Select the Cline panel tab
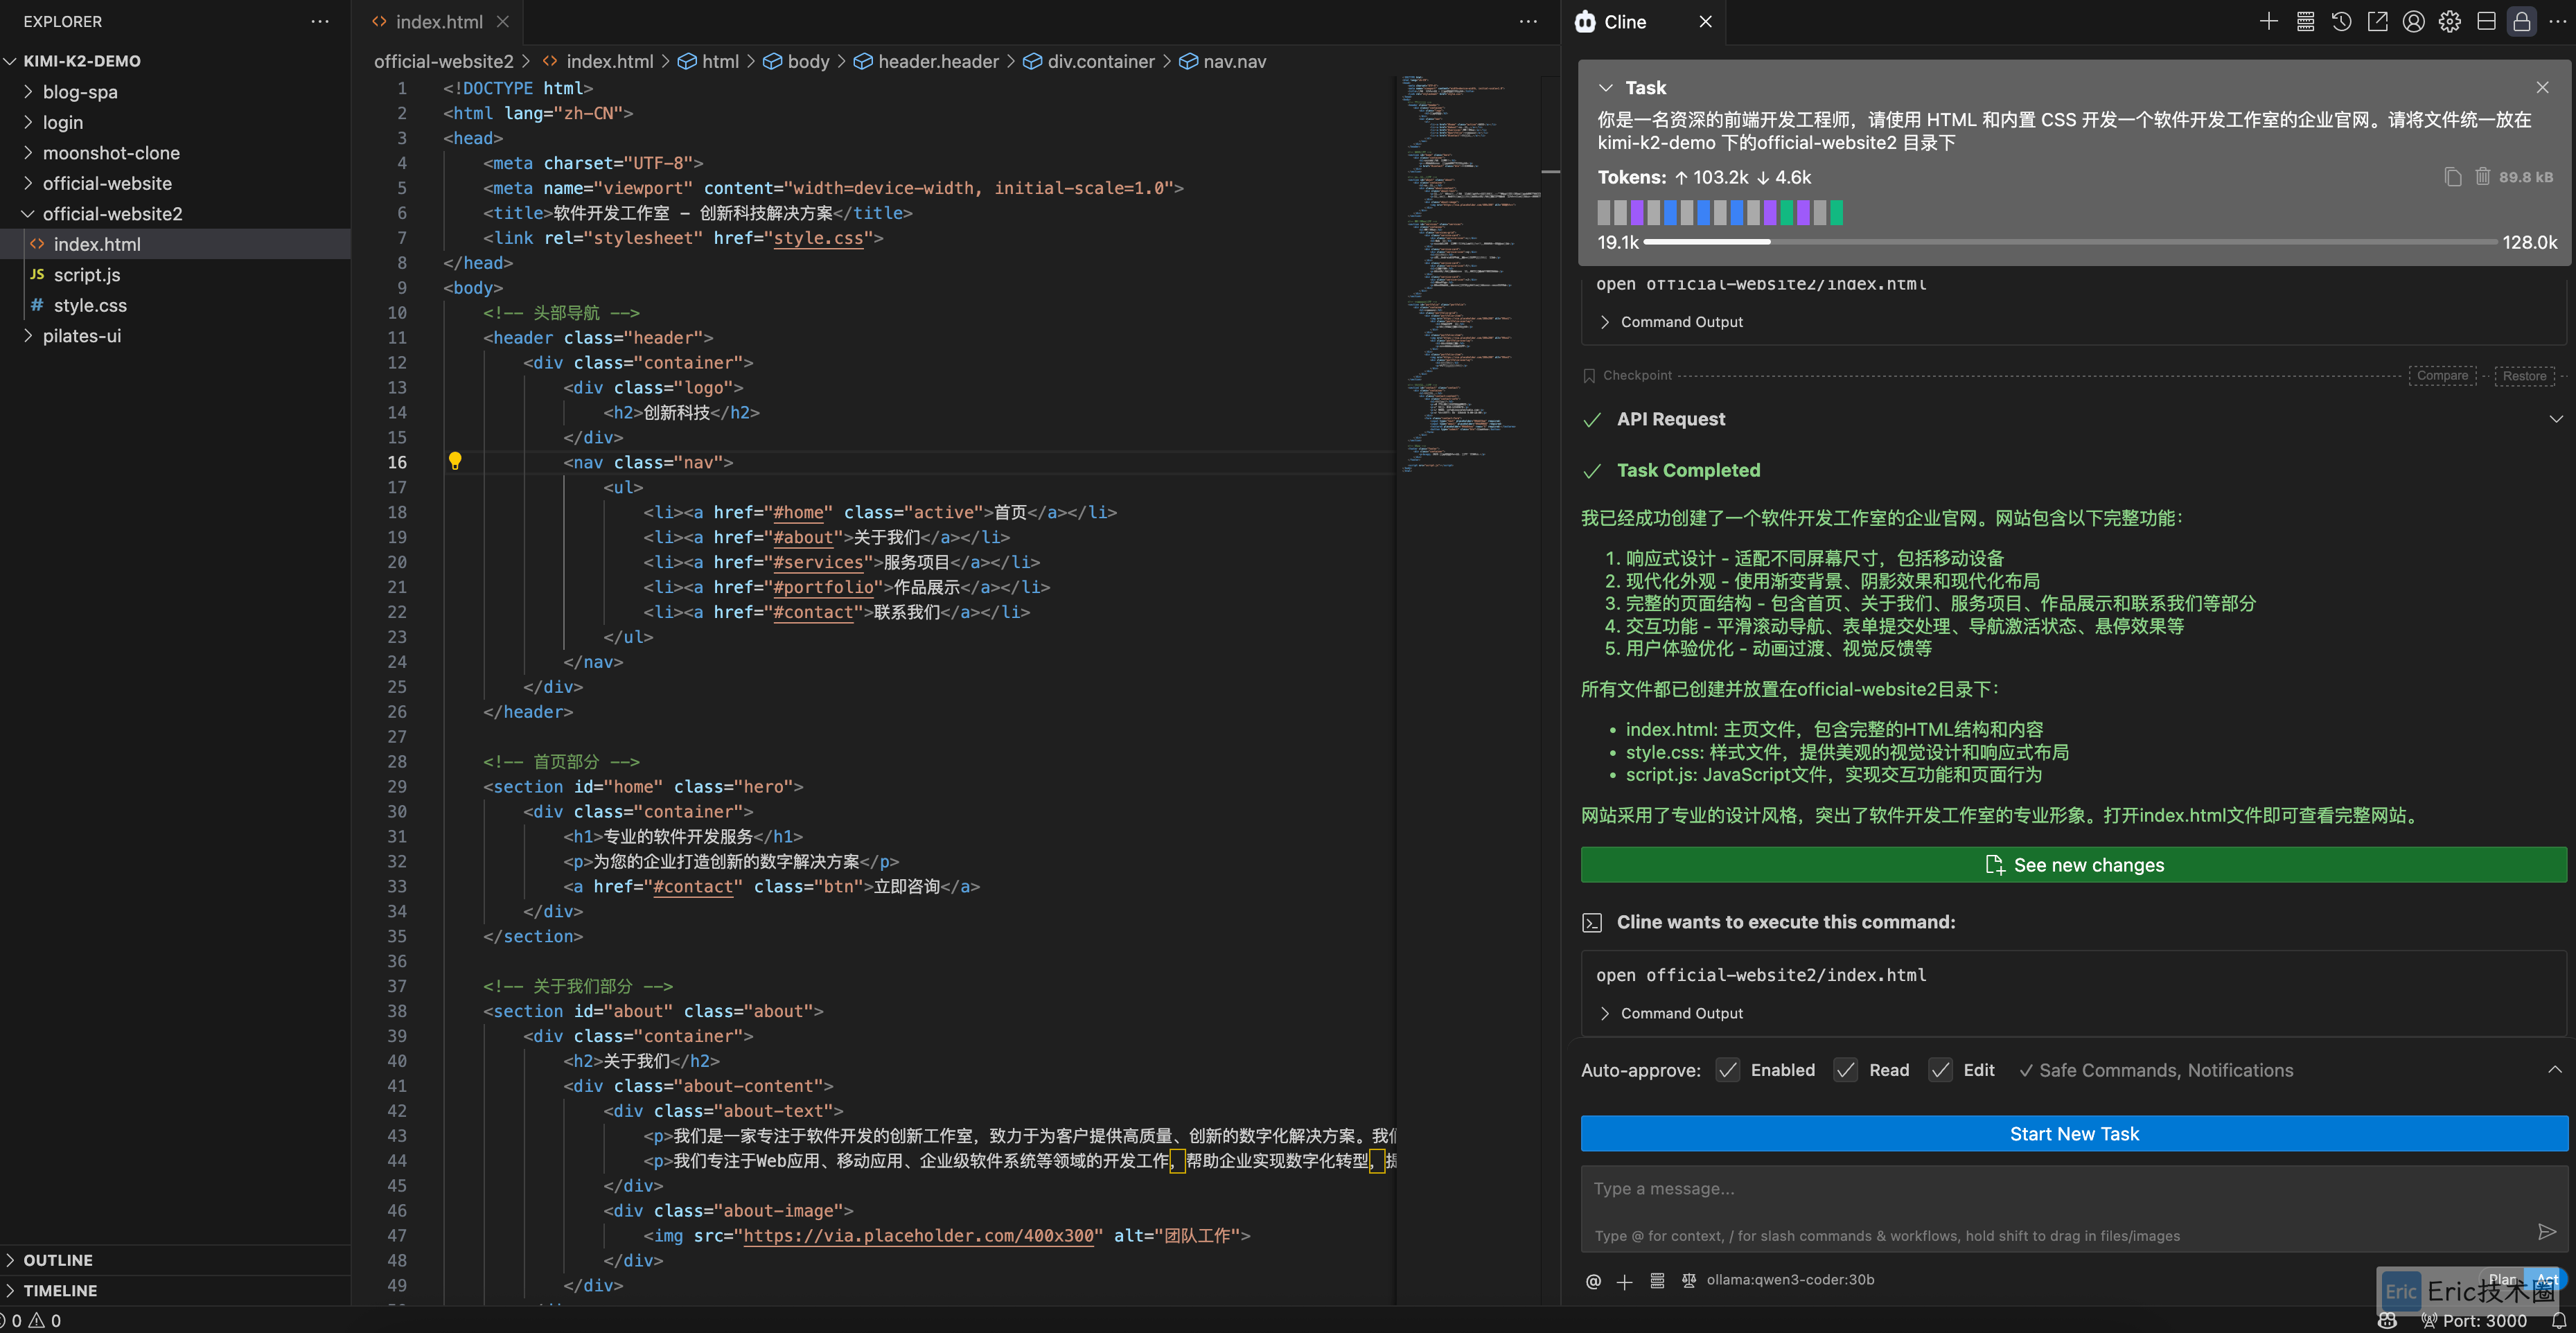Screen dimensions: 2576x1333 (1625, 22)
